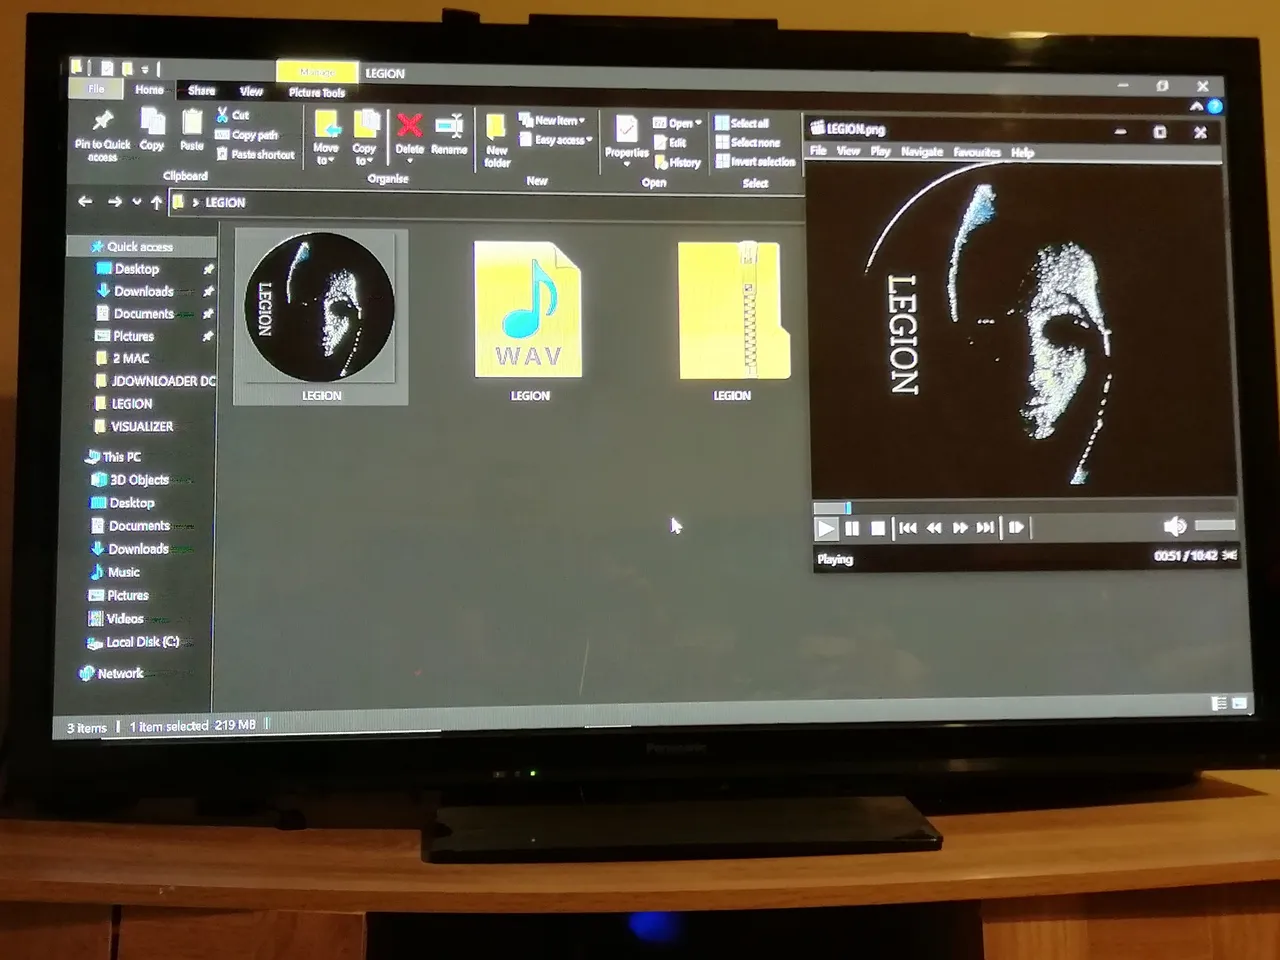1280x960 pixels.
Task: Open the Open dropdown in ribbon
Action: [678, 123]
